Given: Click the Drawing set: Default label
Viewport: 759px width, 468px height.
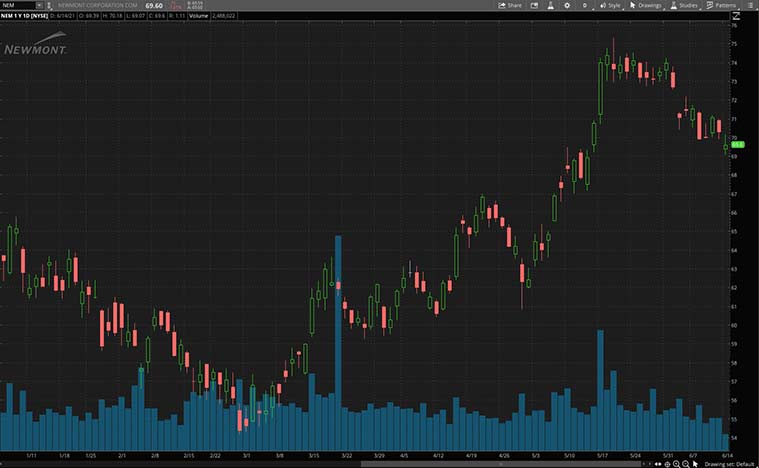Looking at the screenshot, I should (728, 464).
